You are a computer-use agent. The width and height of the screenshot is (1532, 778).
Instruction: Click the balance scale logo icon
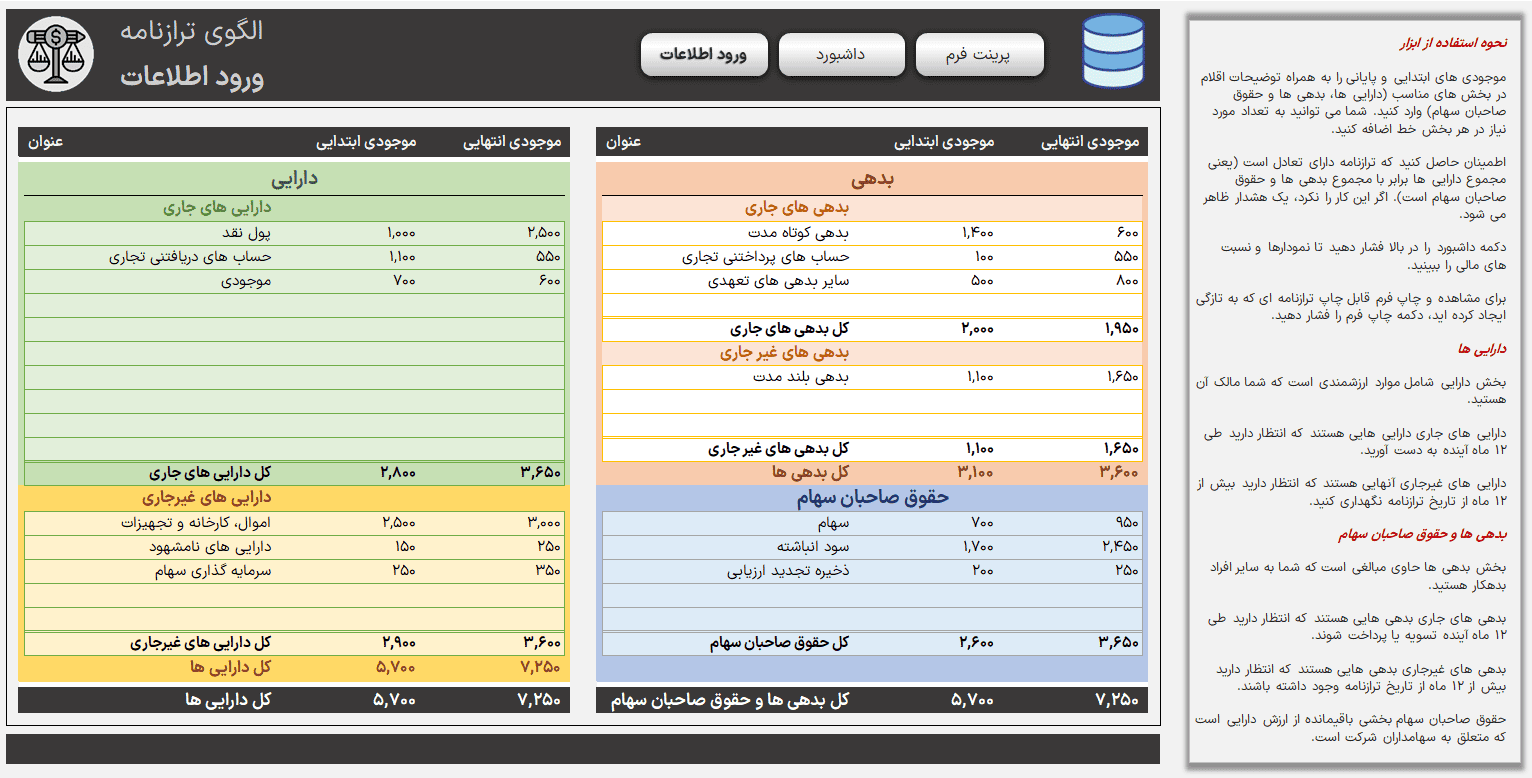55,54
